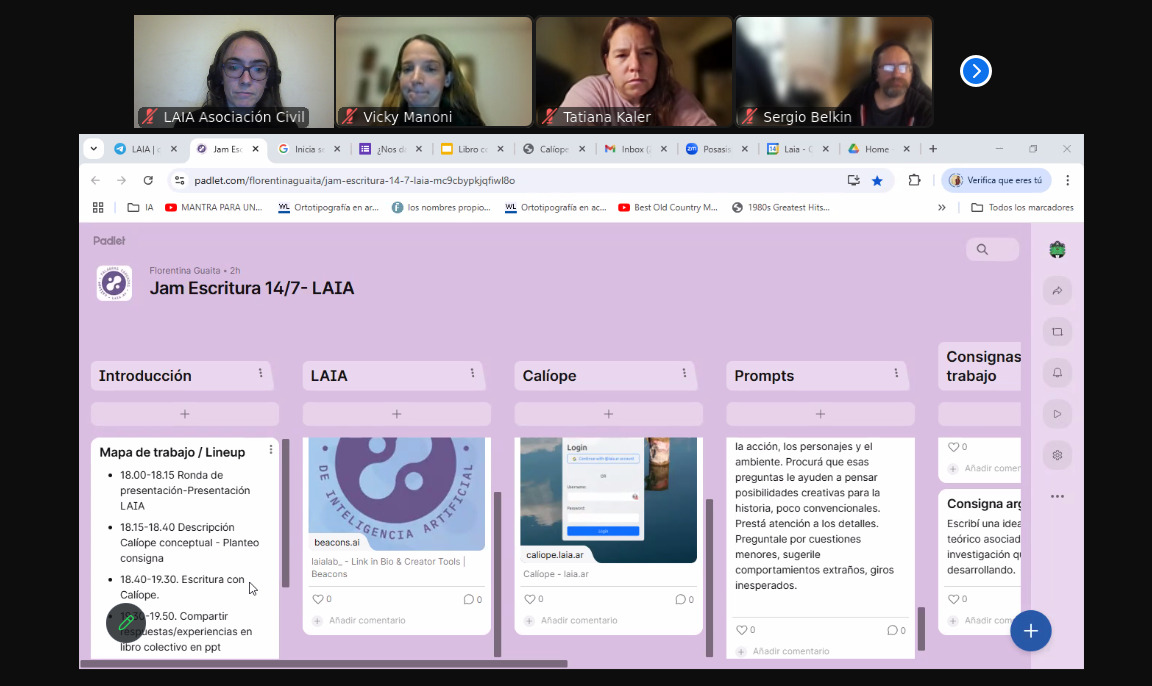Click the Padlet logo text
Viewport: 1152px width, 686px height.
[109, 241]
